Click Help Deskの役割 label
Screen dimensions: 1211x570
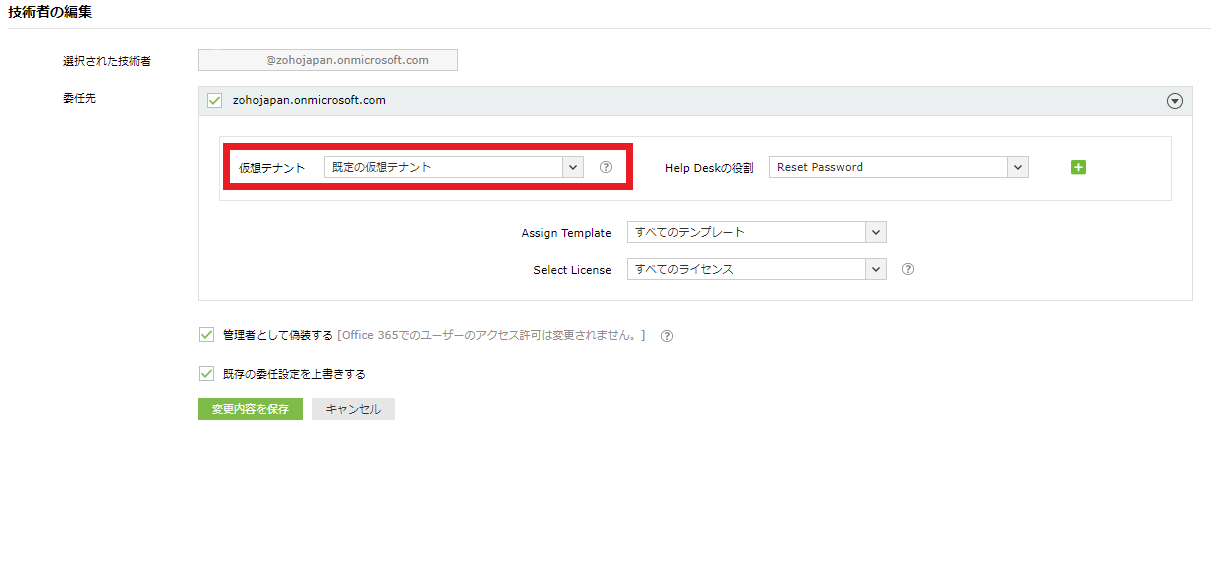[x=709, y=168]
